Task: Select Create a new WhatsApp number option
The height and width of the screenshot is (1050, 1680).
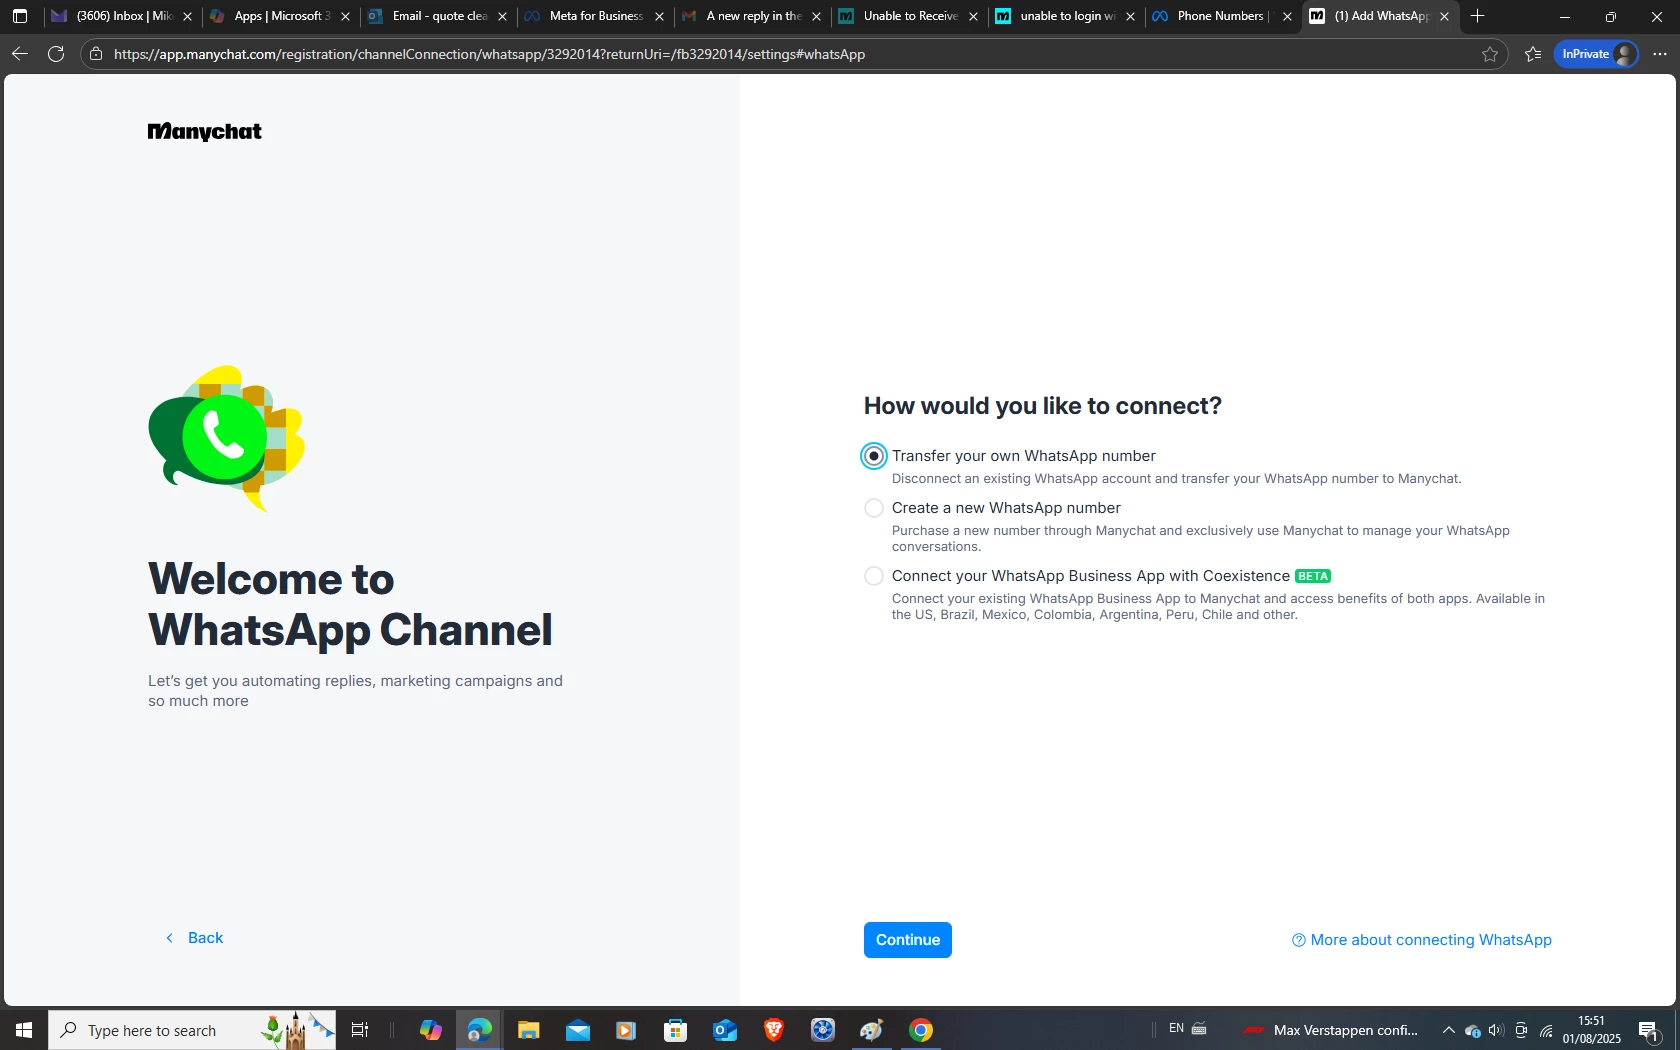Action: coord(873,508)
